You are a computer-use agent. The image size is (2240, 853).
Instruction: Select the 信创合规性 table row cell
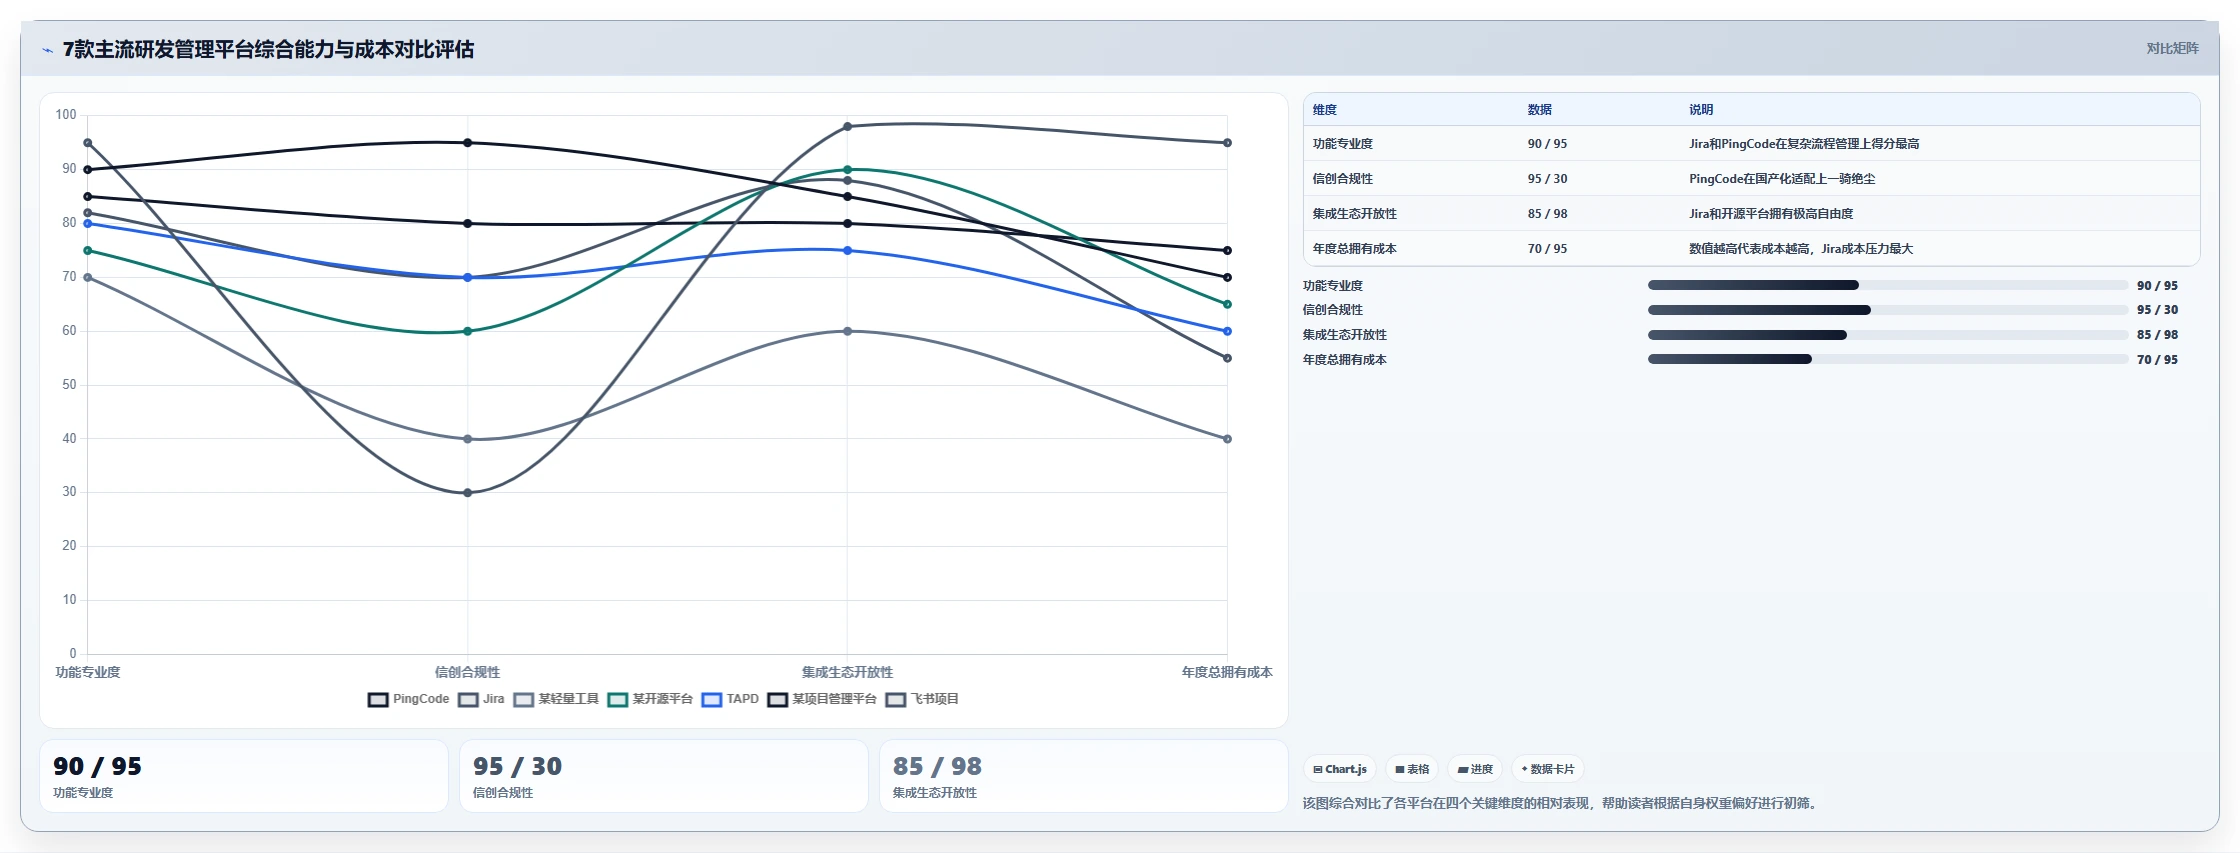[1343, 179]
